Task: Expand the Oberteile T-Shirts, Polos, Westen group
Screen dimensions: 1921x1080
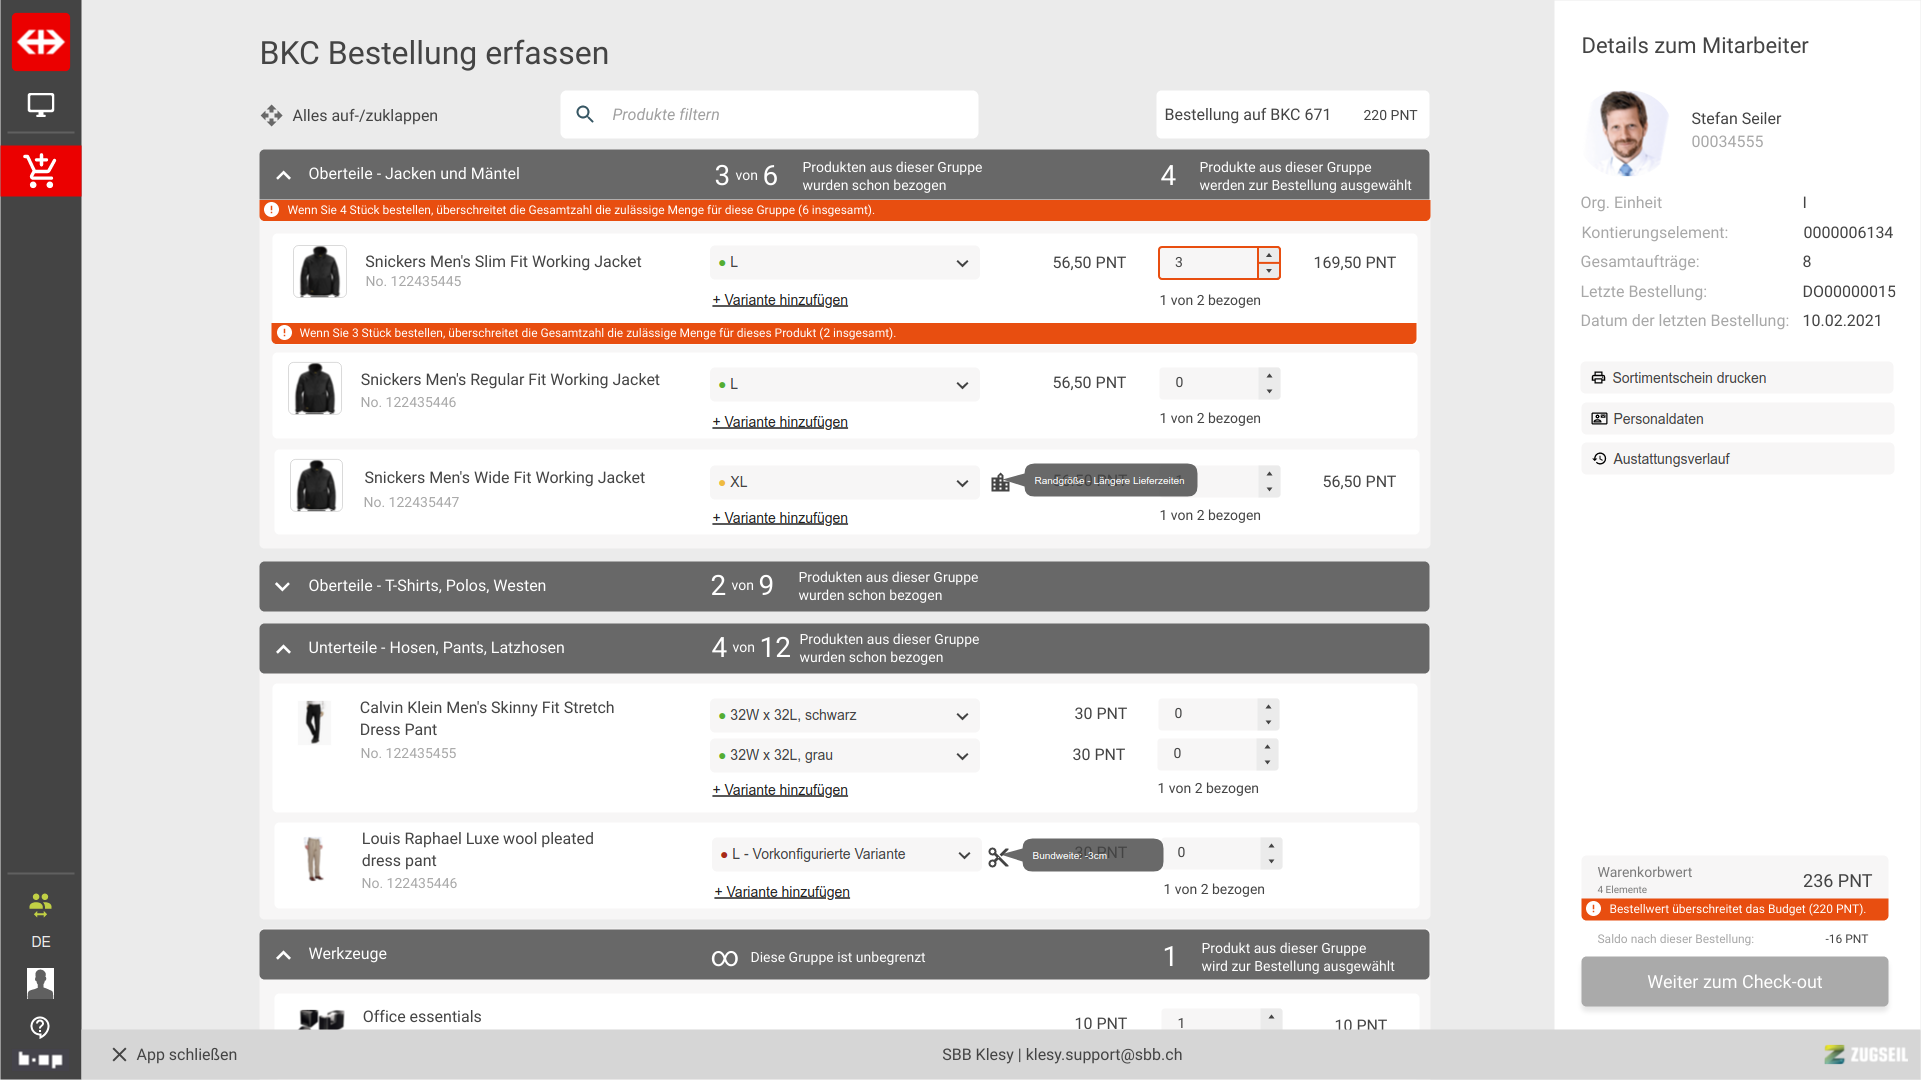Action: [283, 587]
